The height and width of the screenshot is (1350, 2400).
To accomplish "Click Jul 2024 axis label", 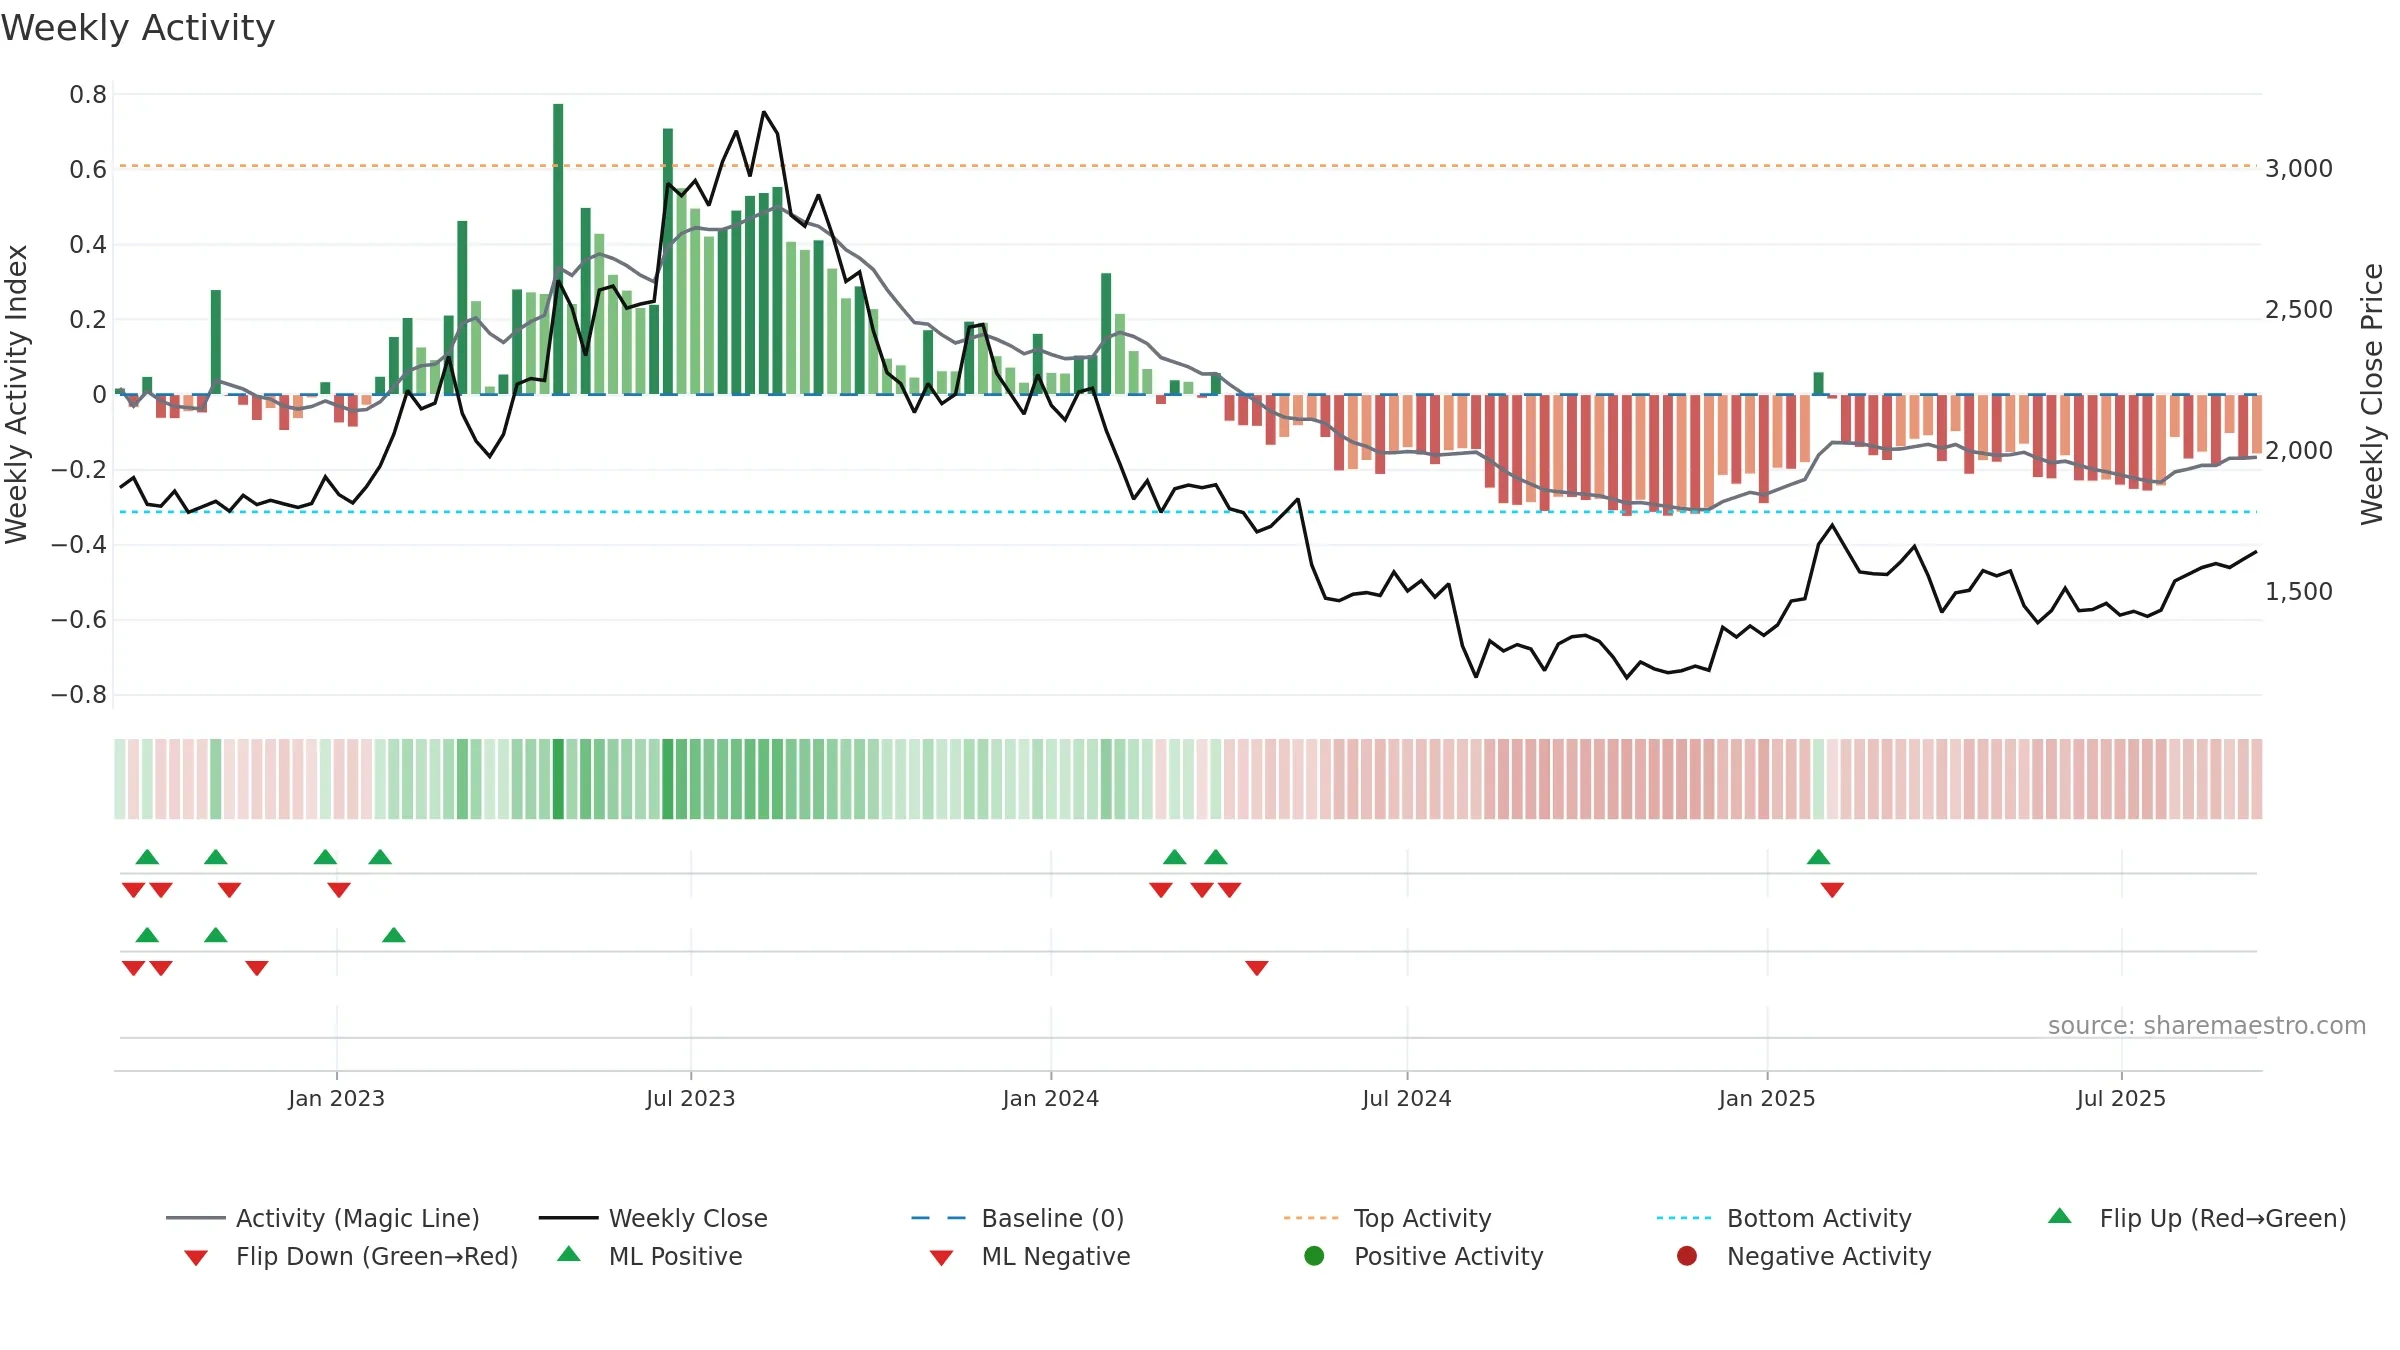I will point(1407,1098).
